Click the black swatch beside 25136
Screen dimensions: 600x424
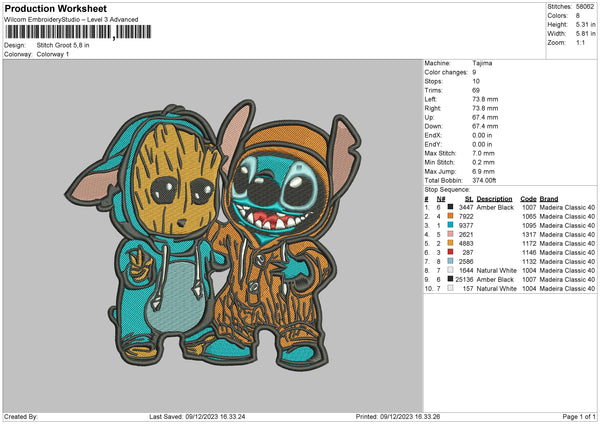click(450, 279)
